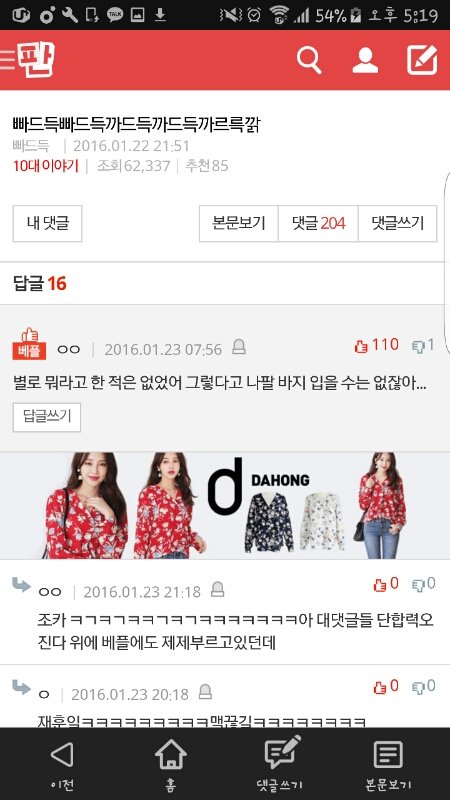
Task: Click the 답글쓰기 reply button
Action: [x=47, y=417]
